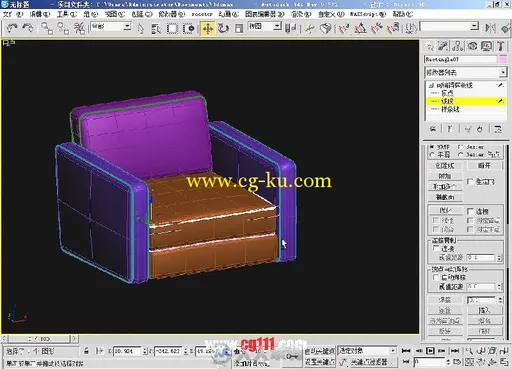This screenshot has height=369, width=512.
Task: Switch to the Hierarchy command panel tab
Action: pyautogui.click(x=458, y=46)
